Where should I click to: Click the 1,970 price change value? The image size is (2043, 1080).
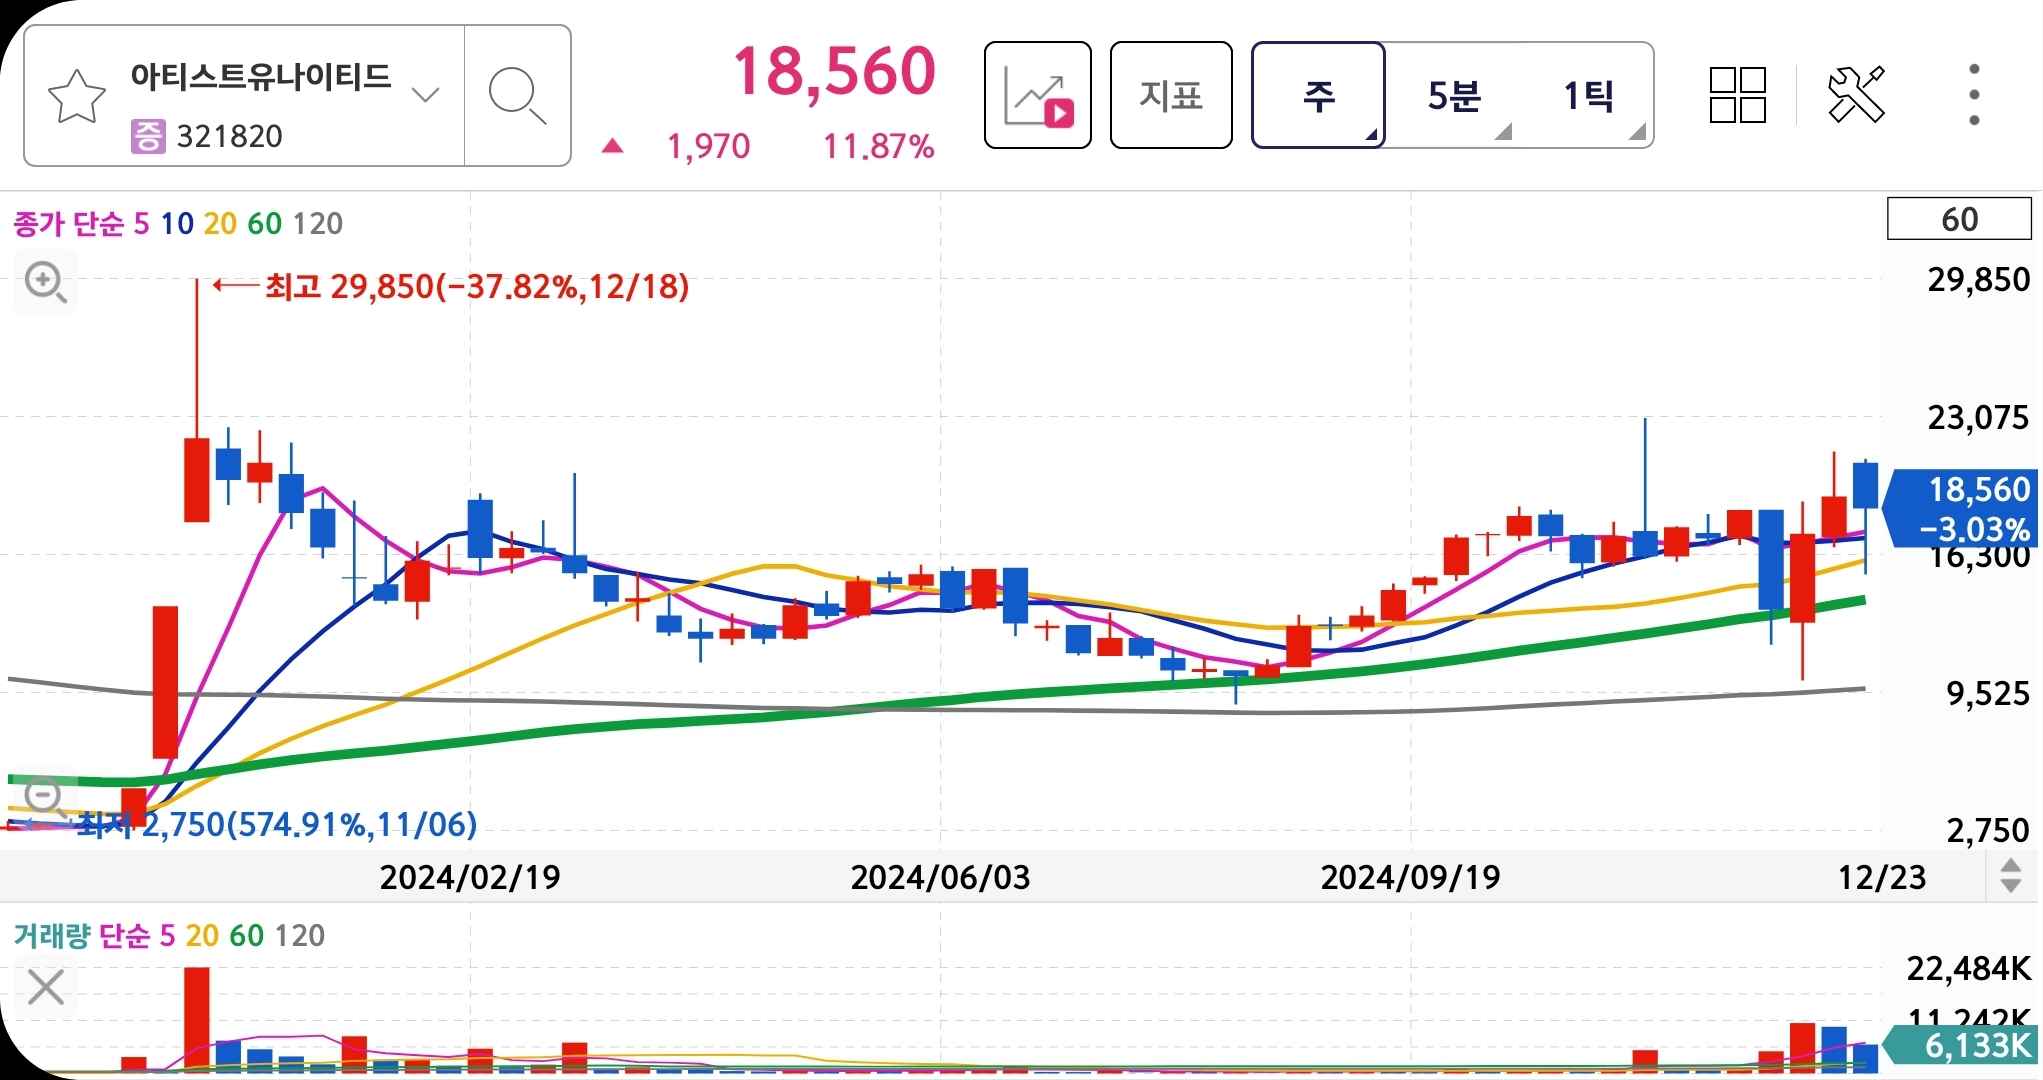(x=708, y=146)
